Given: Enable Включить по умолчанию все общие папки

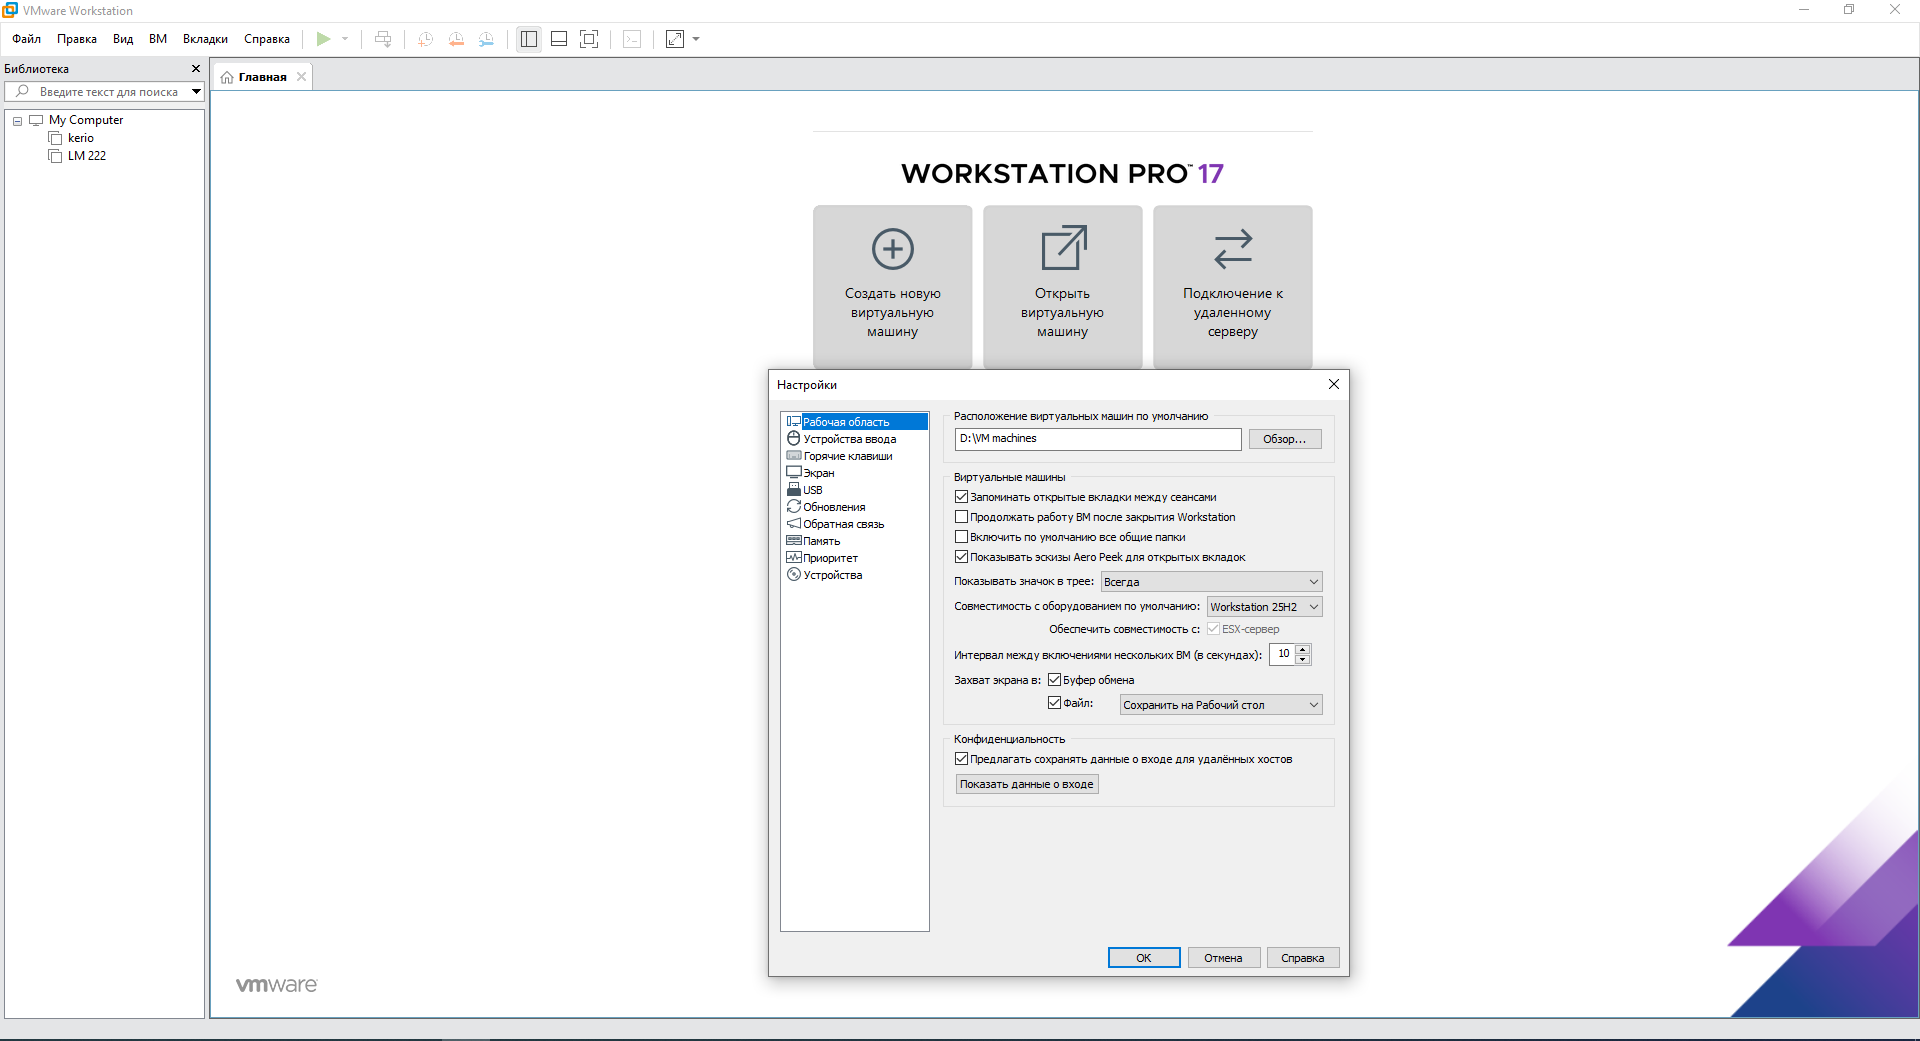Looking at the screenshot, I should (962, 537).
